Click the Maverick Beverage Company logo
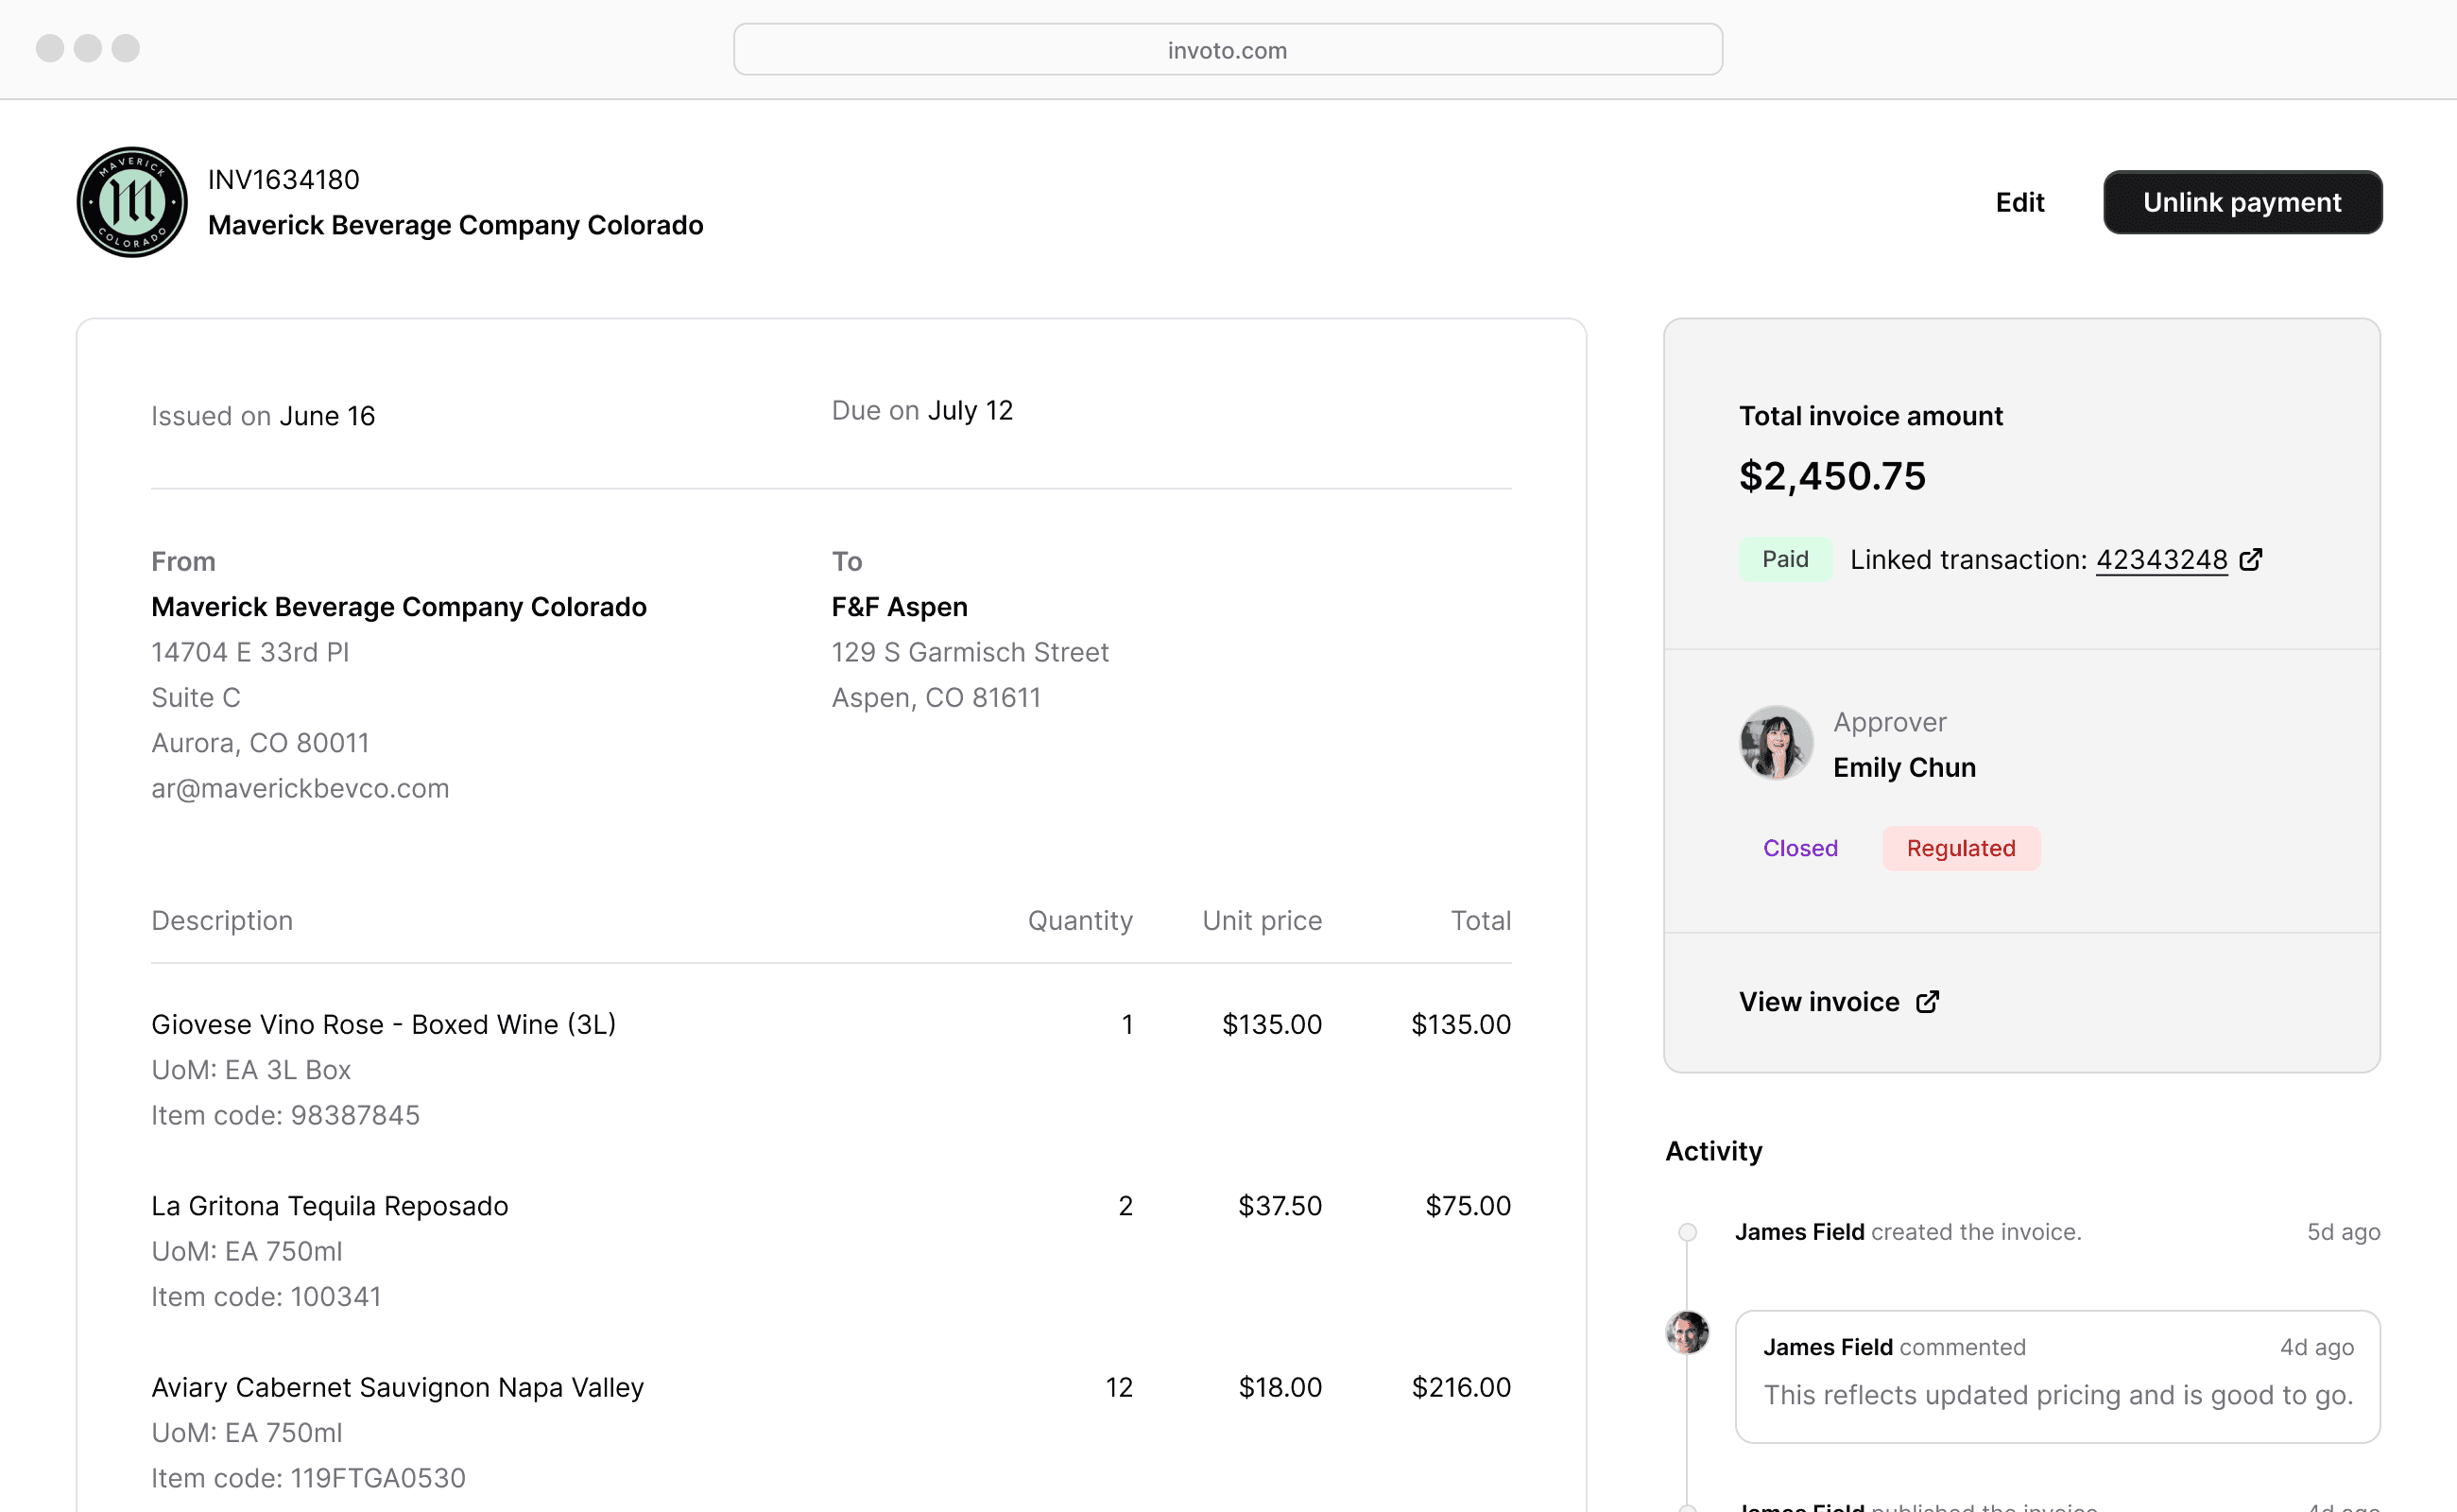2457x1512 pixels. [x=132, y=202]
